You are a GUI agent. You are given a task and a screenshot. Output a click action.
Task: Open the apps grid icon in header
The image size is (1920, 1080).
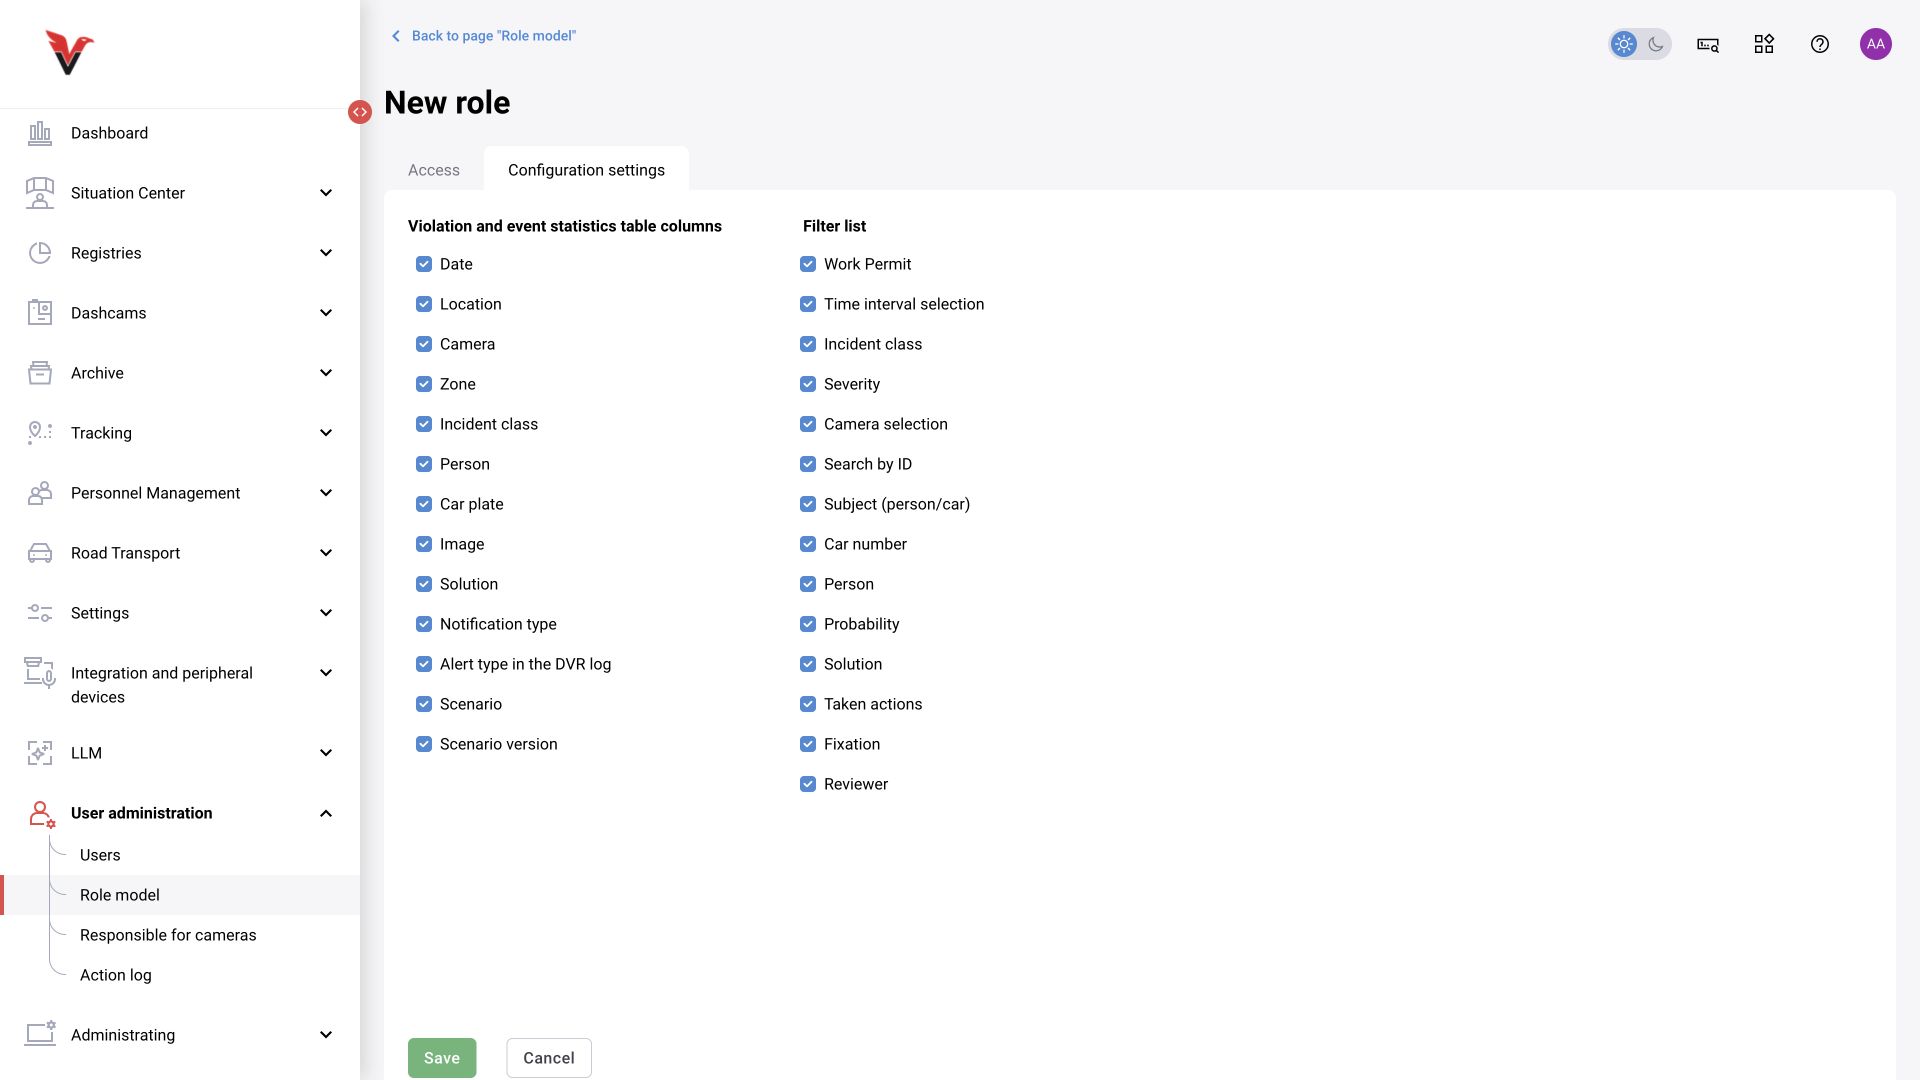coord(1764,44)
